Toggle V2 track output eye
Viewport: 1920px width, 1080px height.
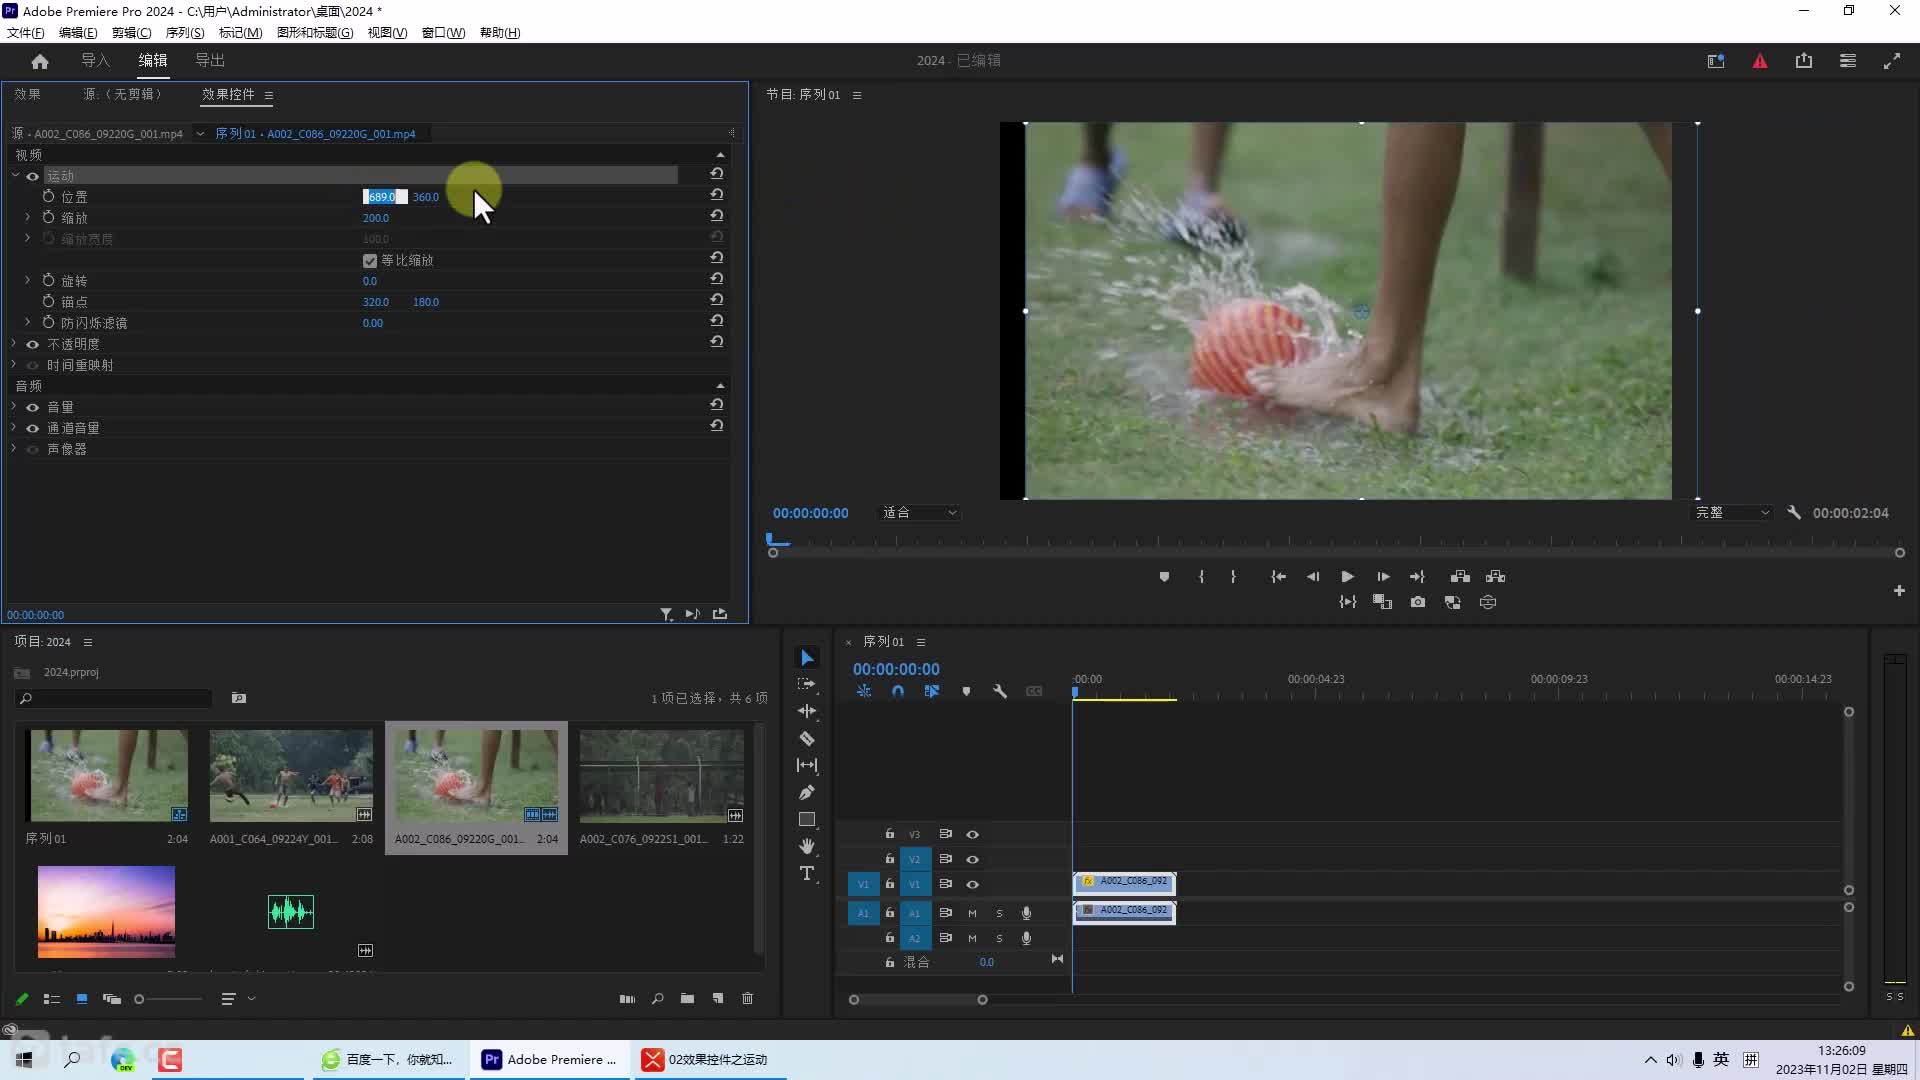972,859
